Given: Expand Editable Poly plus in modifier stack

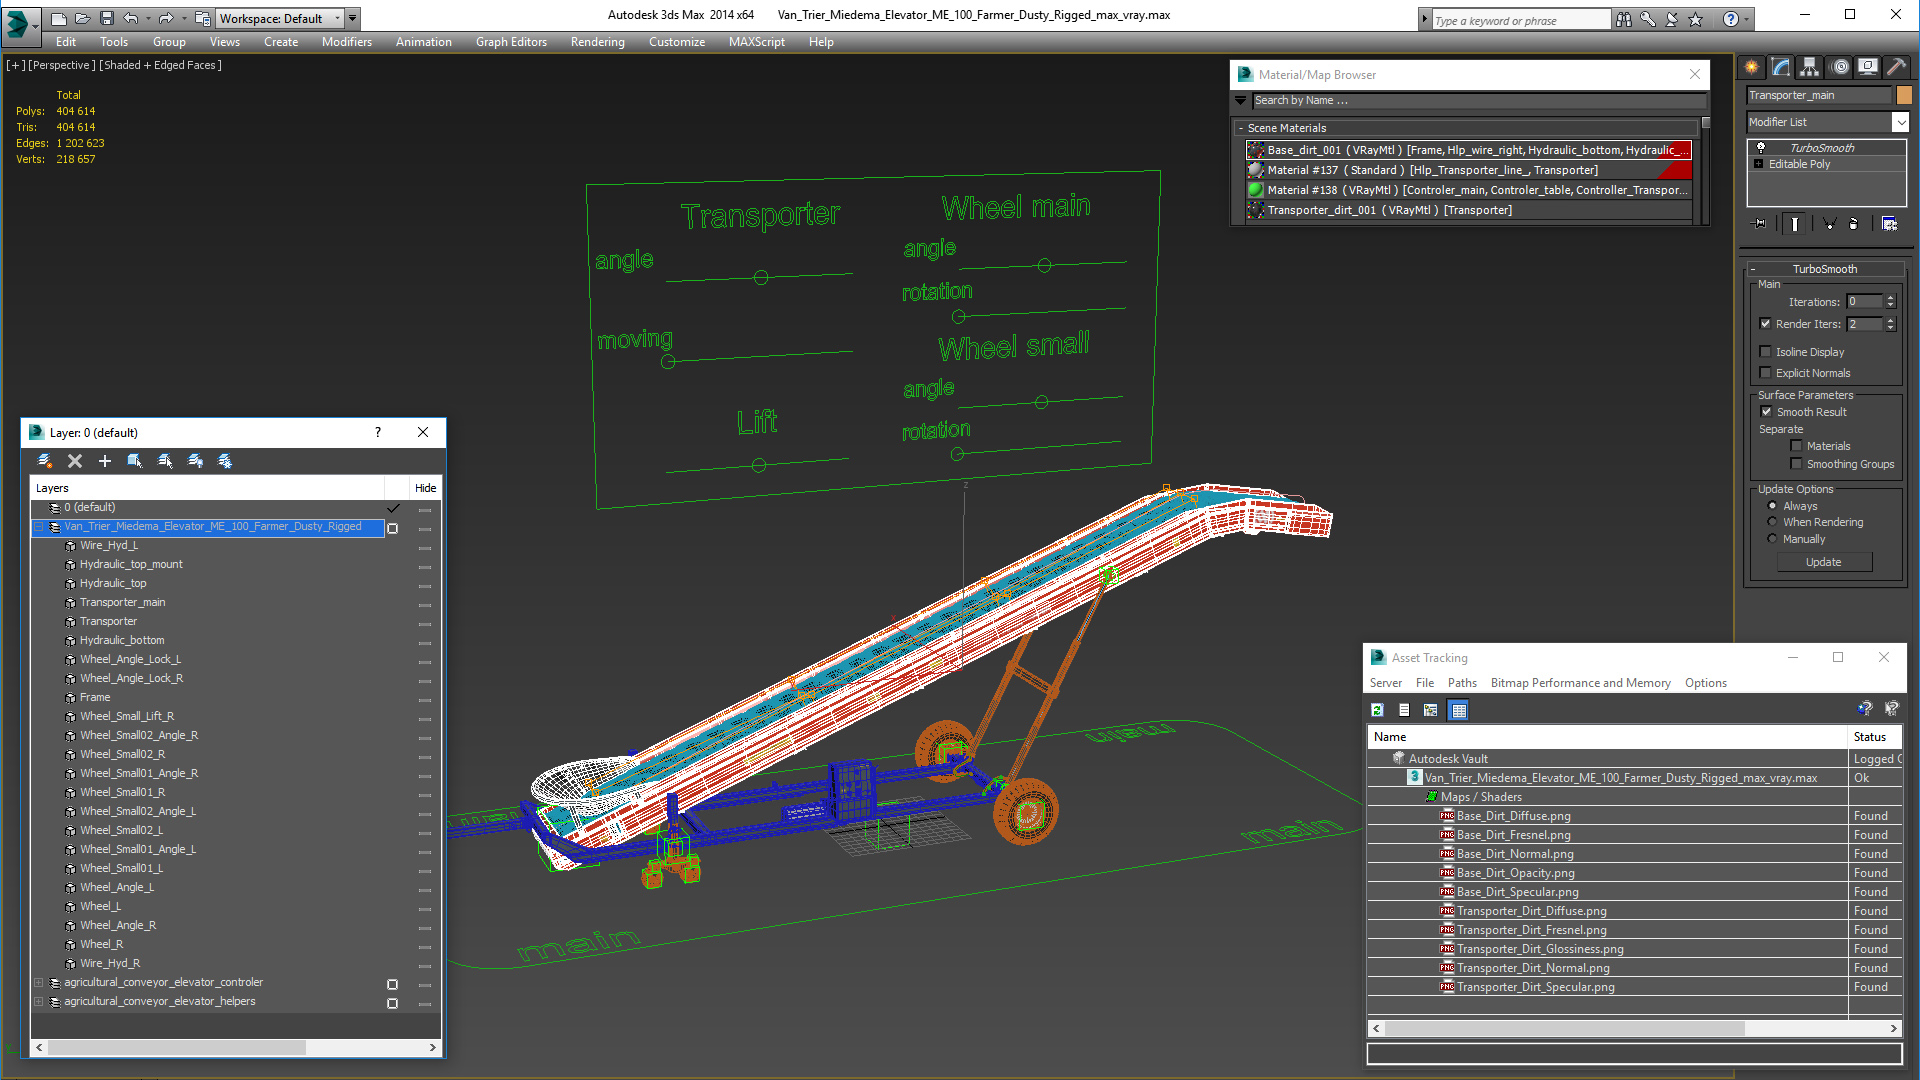Looking at the screenshot, I should 1758,164.
